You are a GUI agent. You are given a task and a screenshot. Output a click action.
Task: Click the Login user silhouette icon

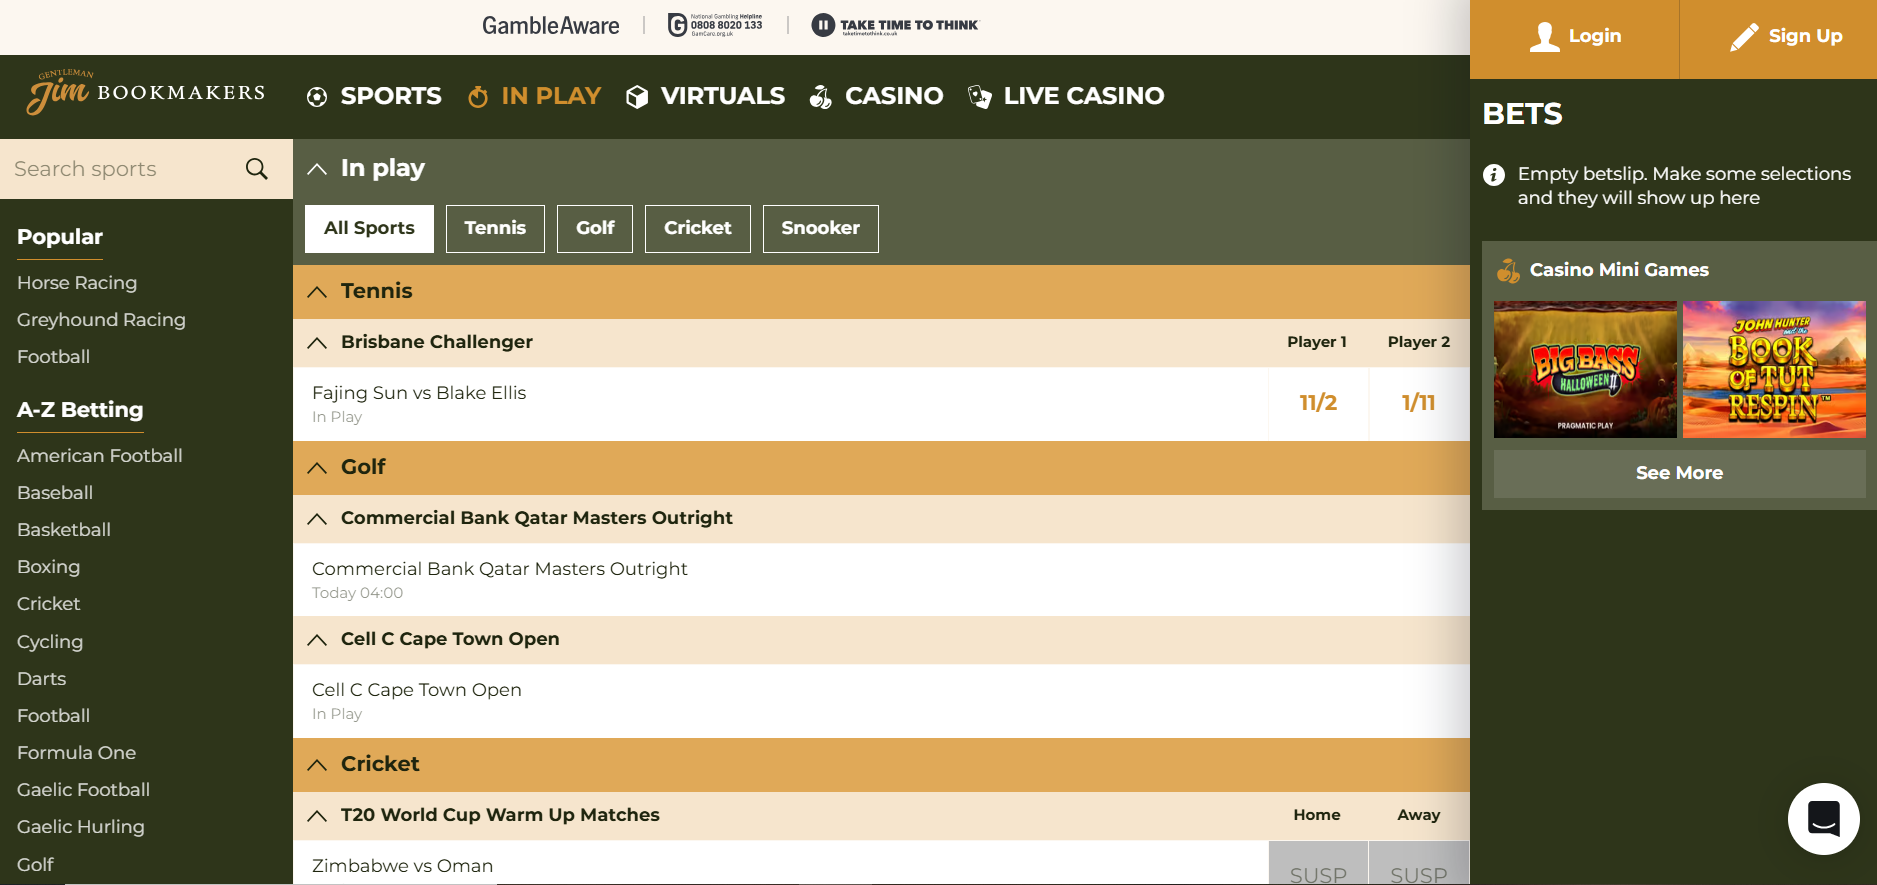point(1545,37)
